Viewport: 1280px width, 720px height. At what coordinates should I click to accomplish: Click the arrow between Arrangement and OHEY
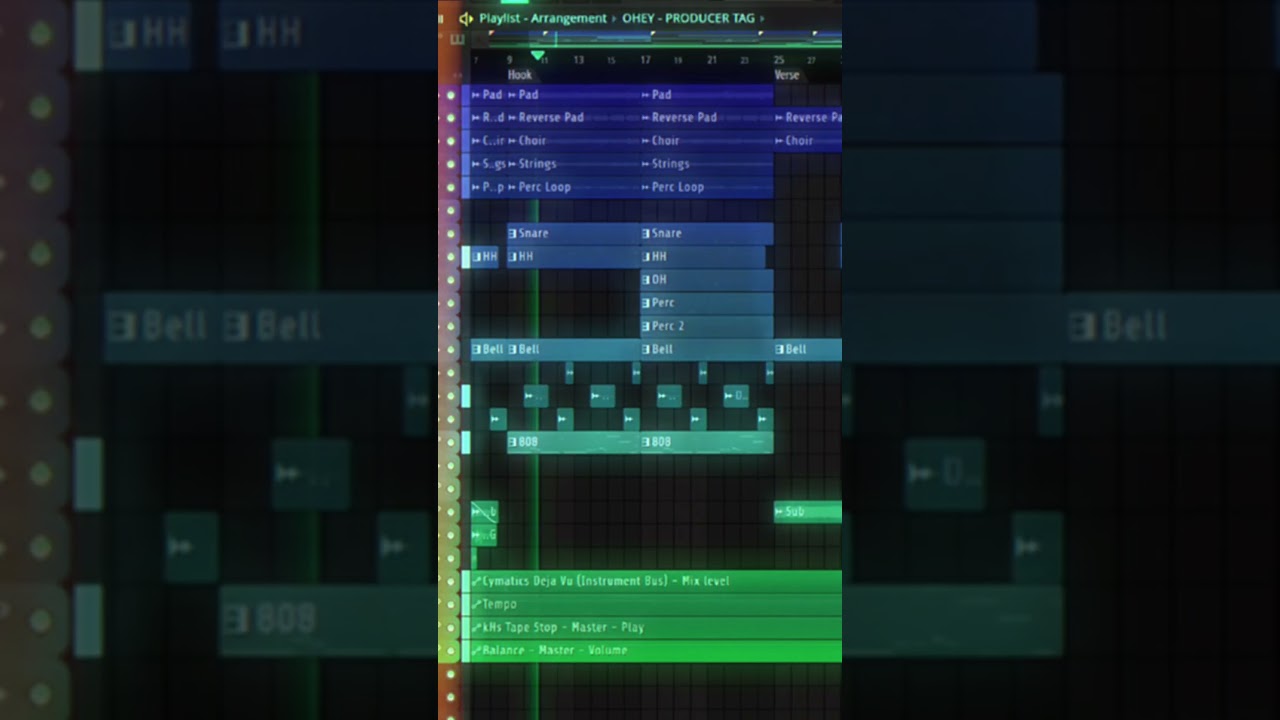[614, 18]
